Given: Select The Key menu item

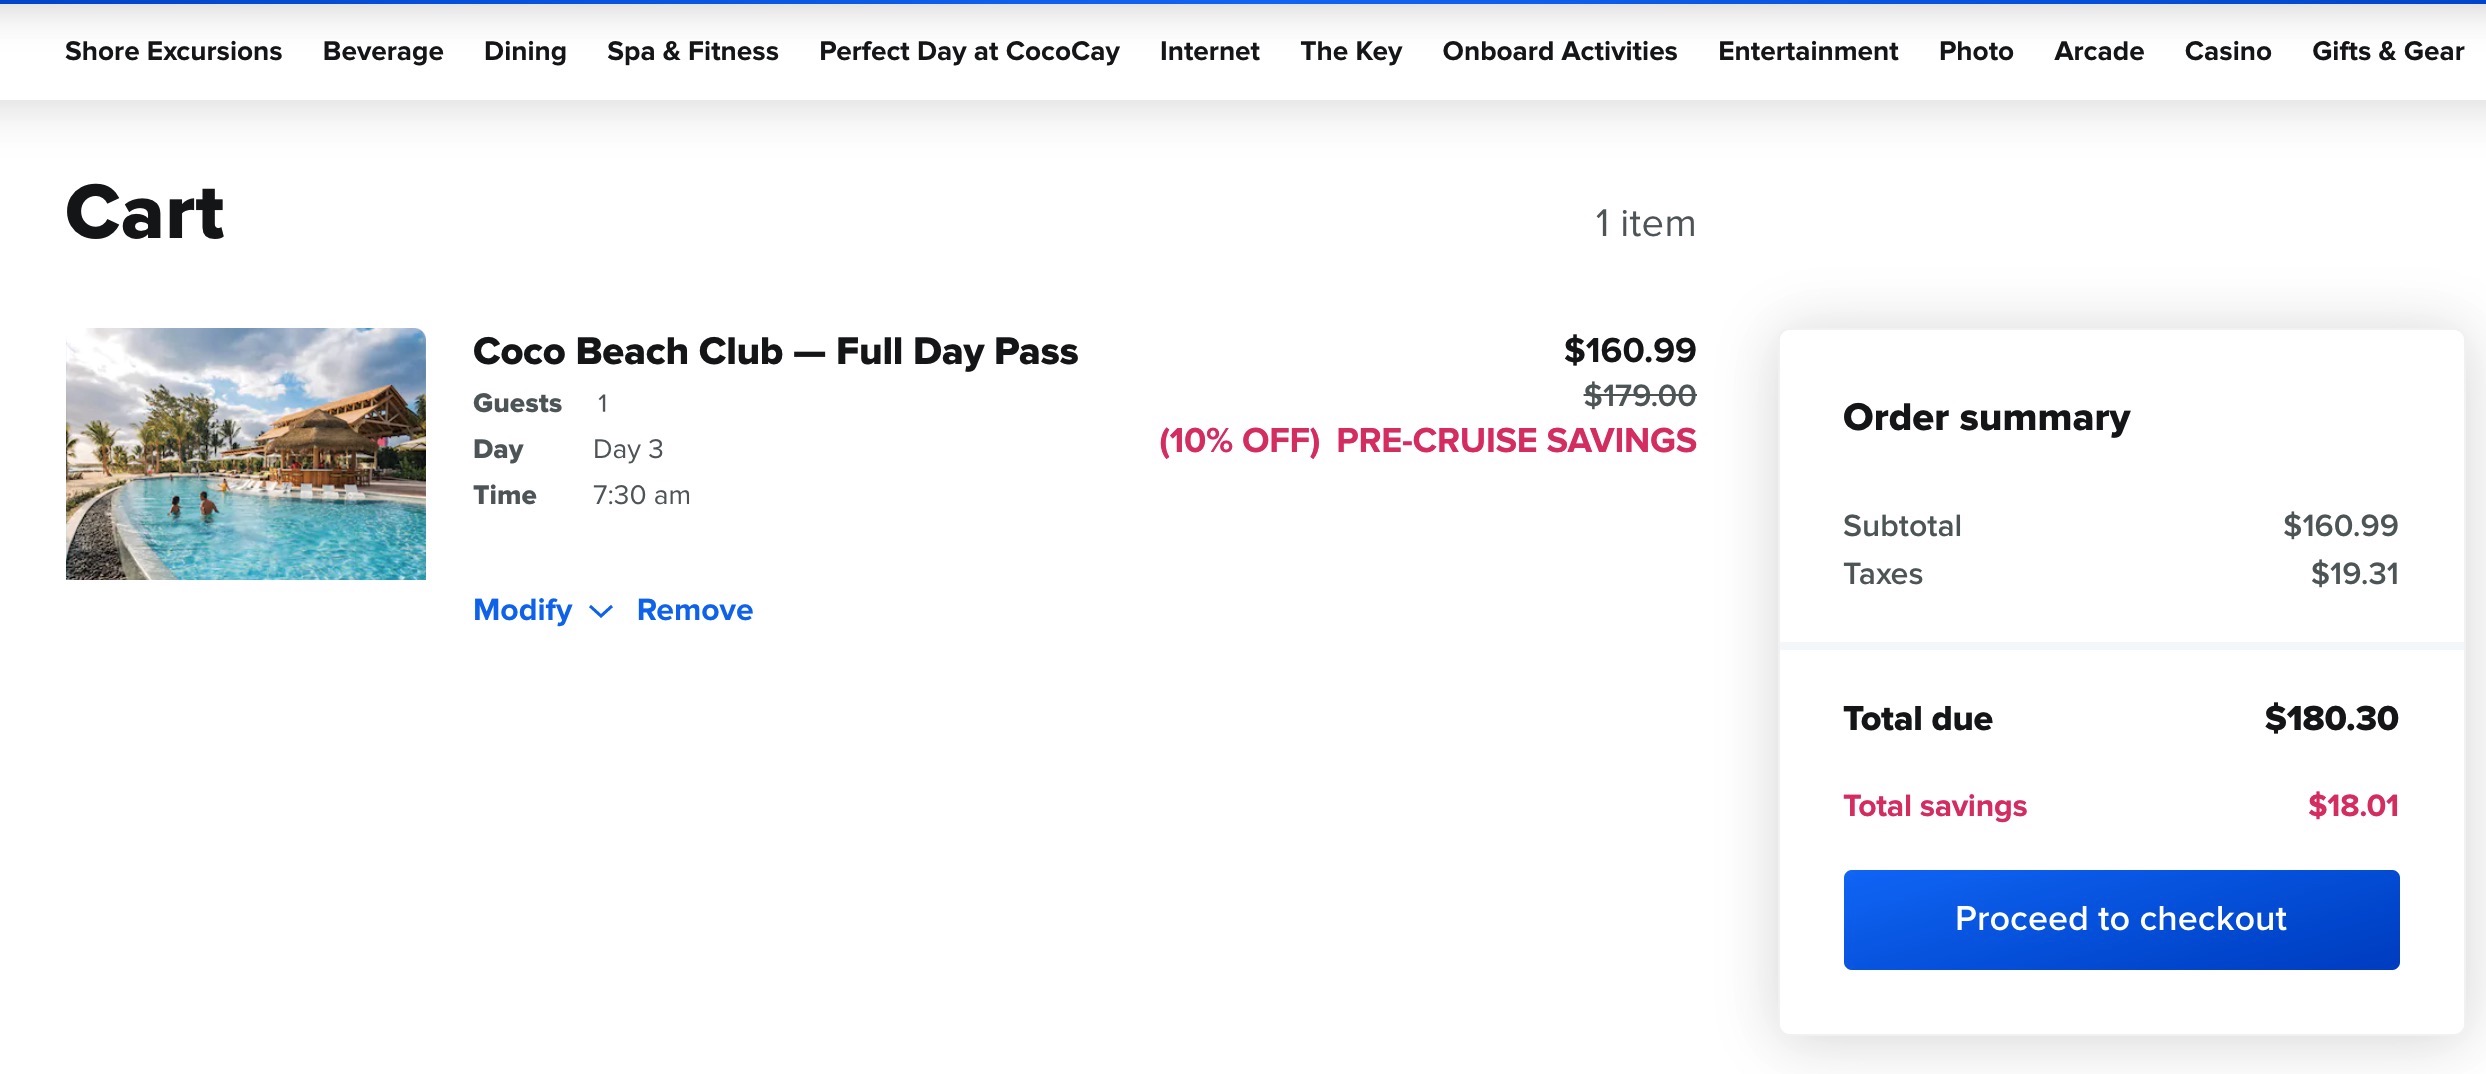Looking at the screenshot, I should [x=1351, y=51].
